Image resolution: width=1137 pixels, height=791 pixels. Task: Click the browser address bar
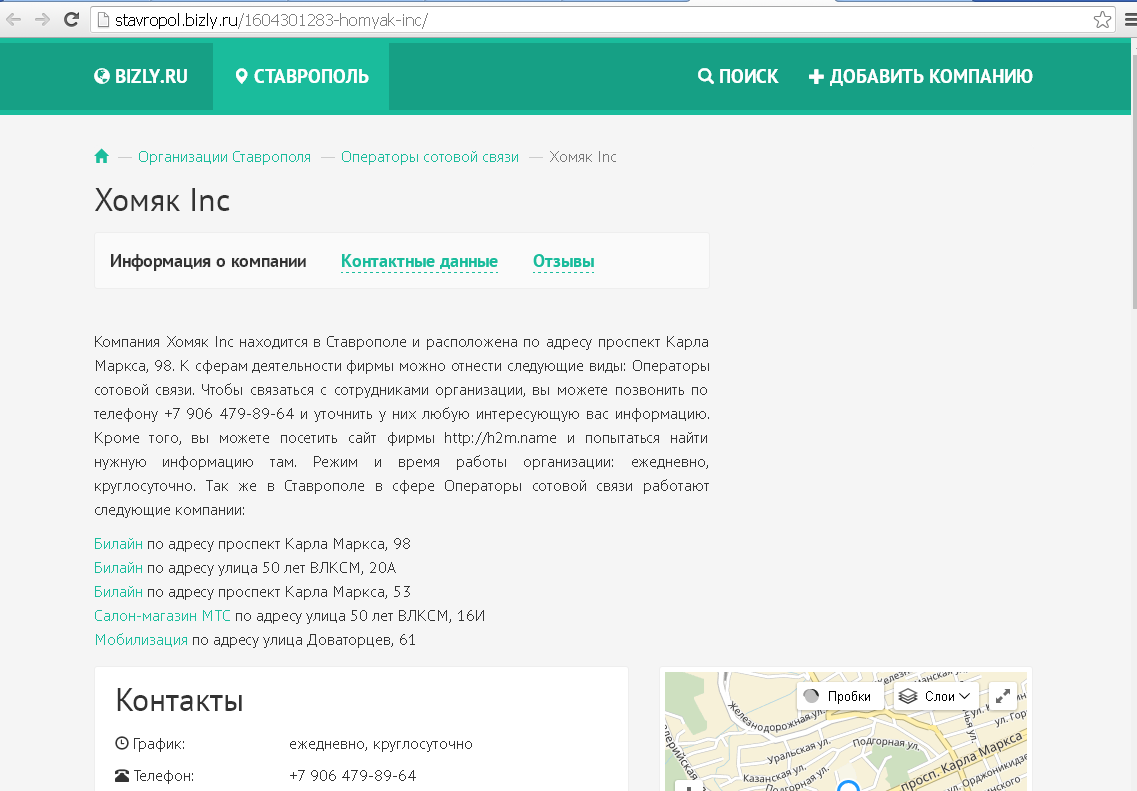coord(600,20)
